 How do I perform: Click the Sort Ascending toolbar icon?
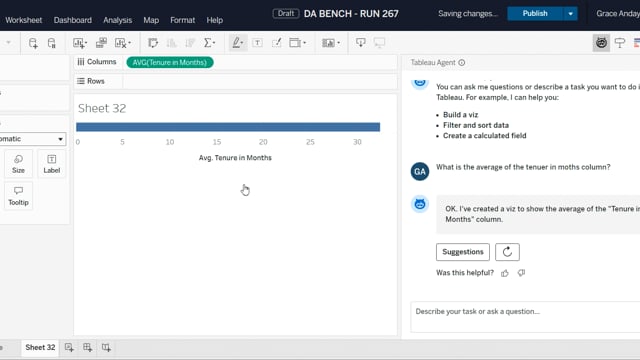pos(171,43)
